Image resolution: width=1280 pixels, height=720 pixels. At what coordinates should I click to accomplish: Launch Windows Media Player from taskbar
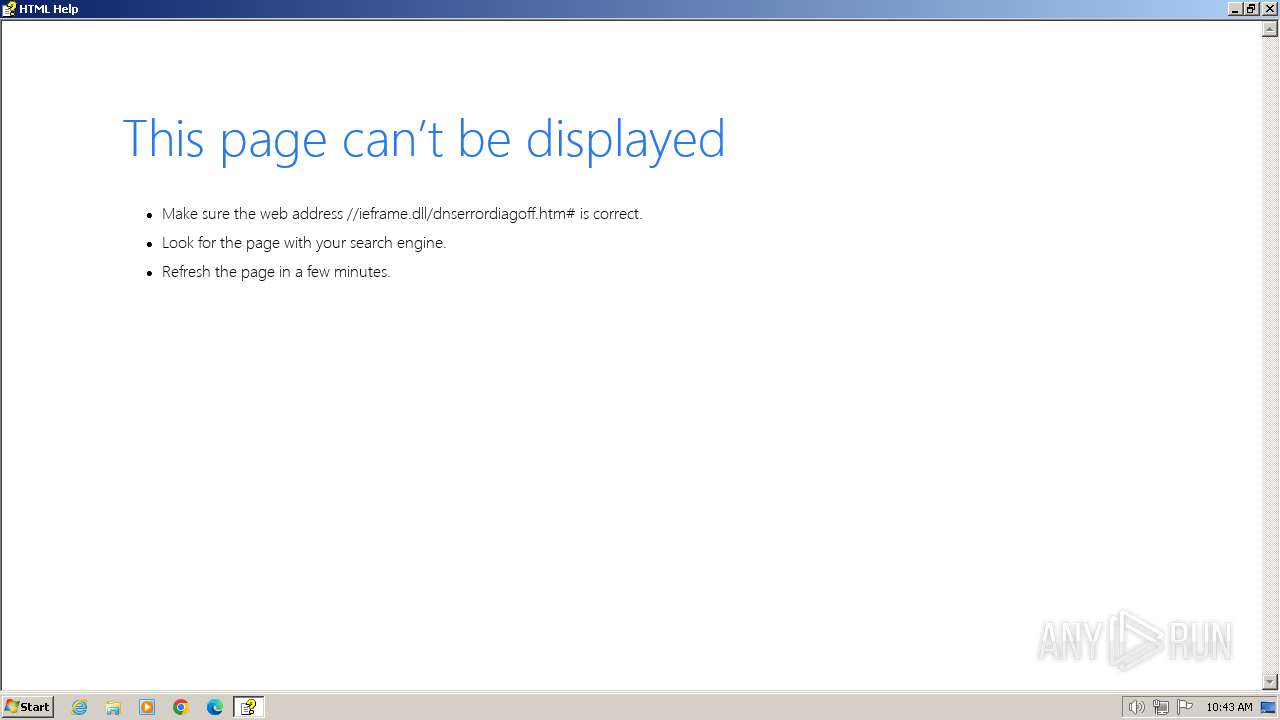point(147,707)
